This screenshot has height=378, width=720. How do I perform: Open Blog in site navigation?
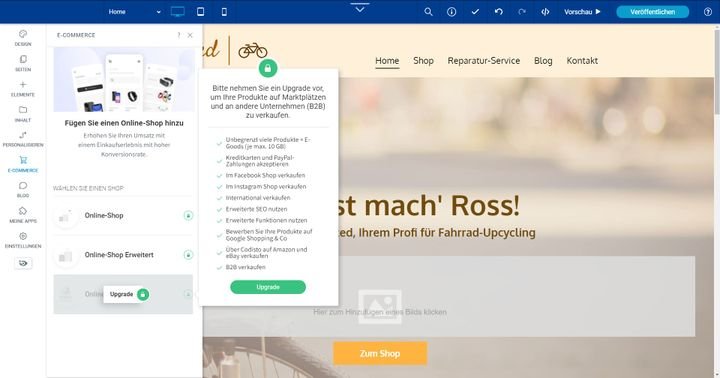click(x=543, y=61)
